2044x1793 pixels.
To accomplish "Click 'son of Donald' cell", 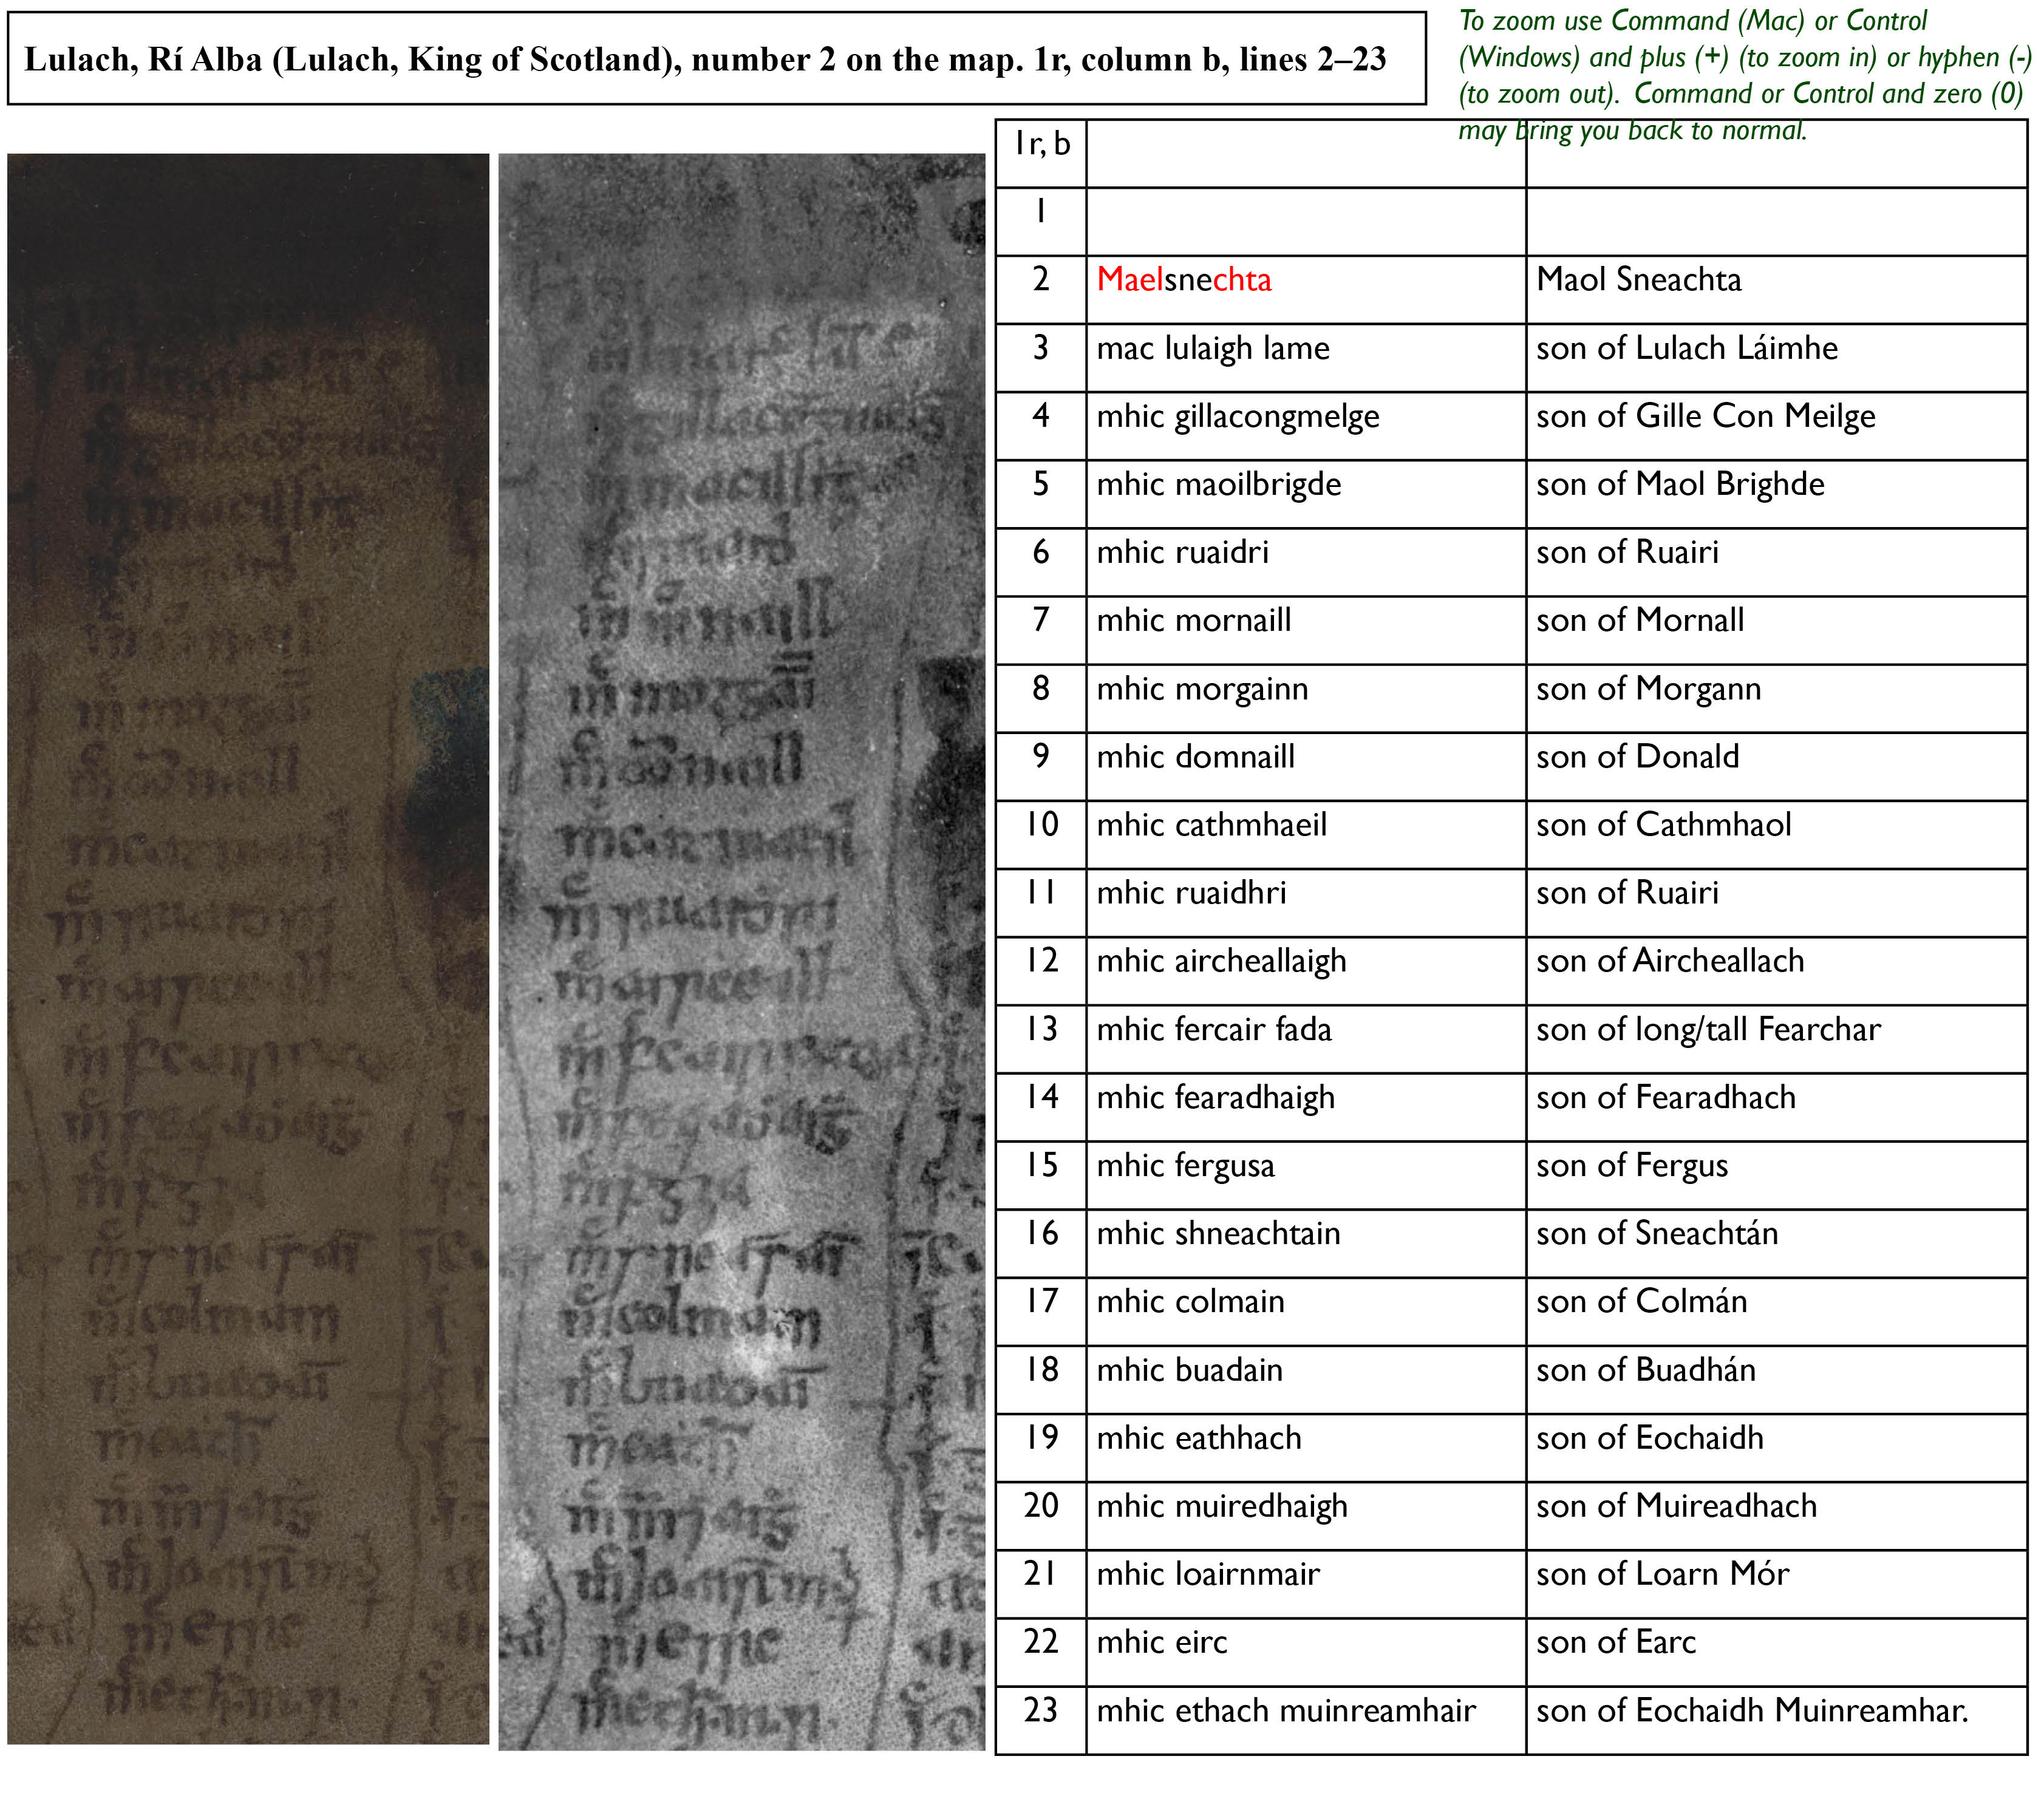I will pyautogui.click(x=1777, y=766).
